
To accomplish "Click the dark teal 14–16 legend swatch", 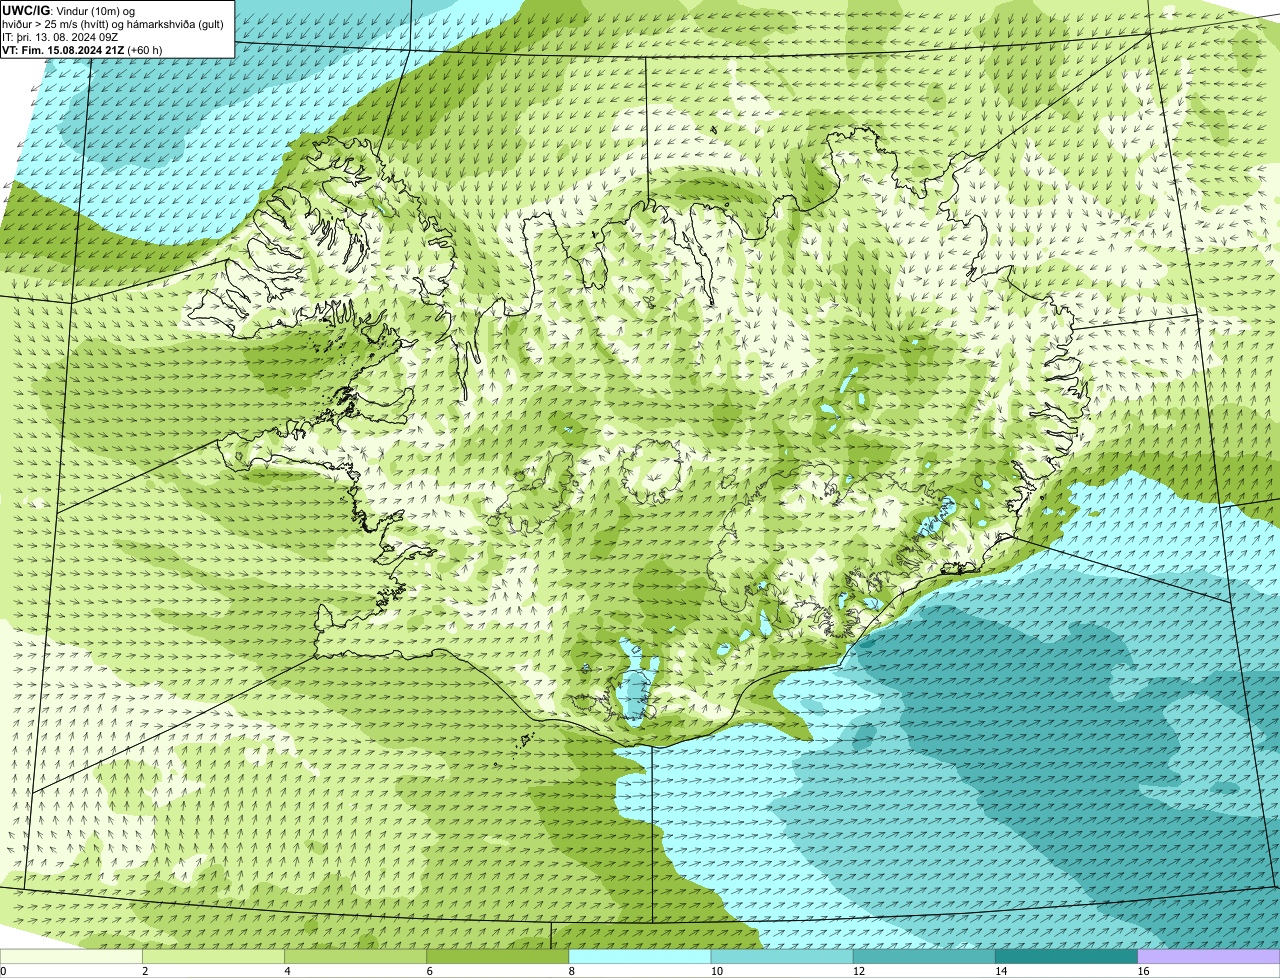I will pos(1067,957).
